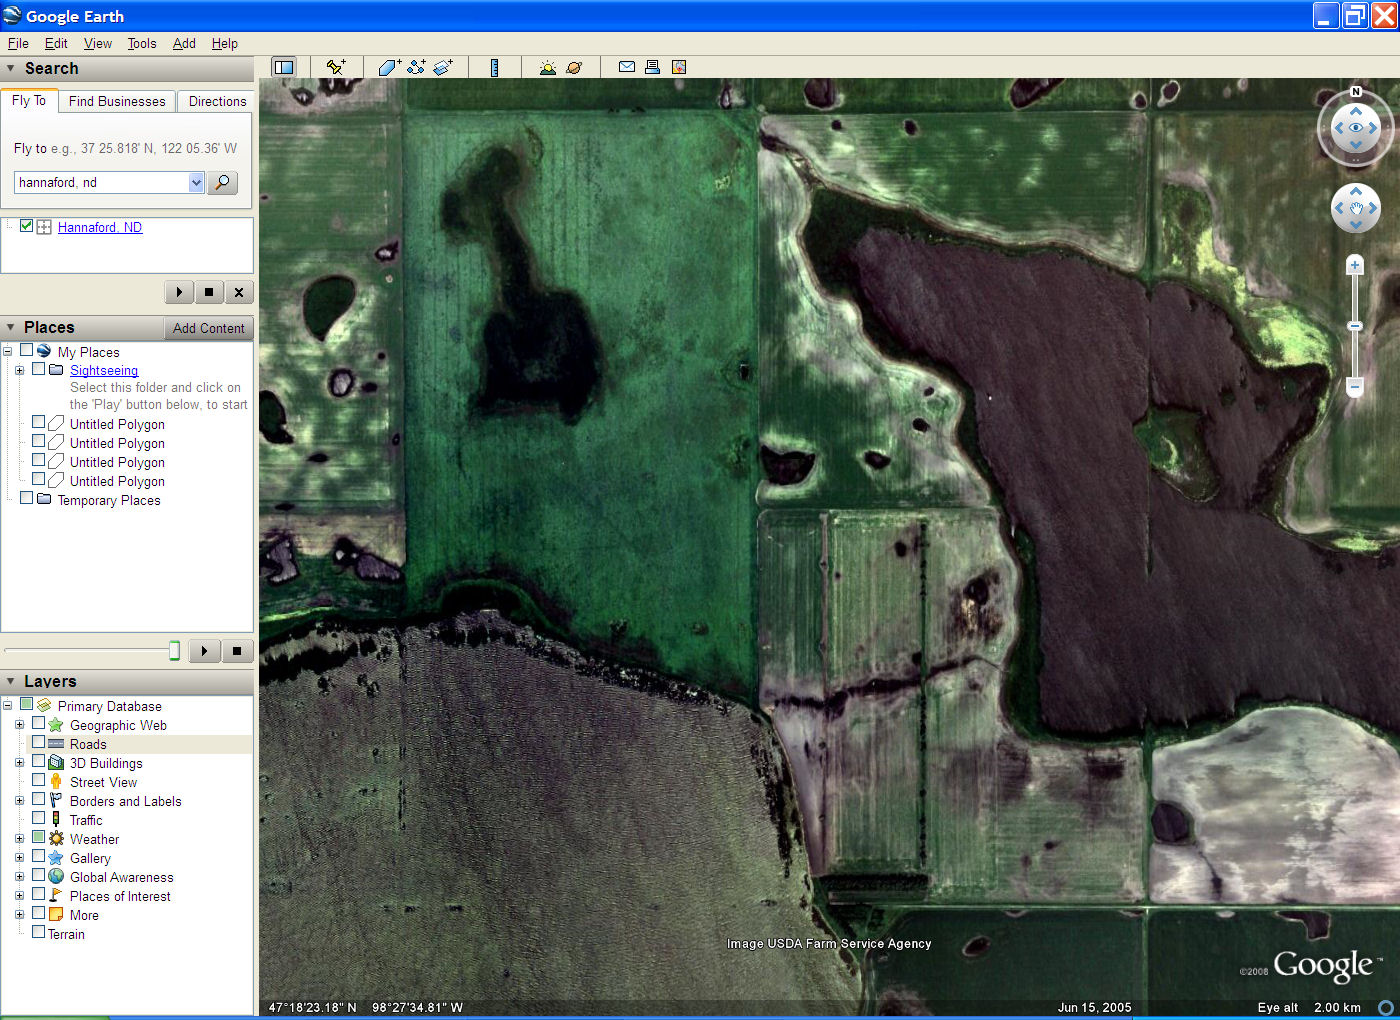Check the Temporary Places checkbox

coord(27,498)
